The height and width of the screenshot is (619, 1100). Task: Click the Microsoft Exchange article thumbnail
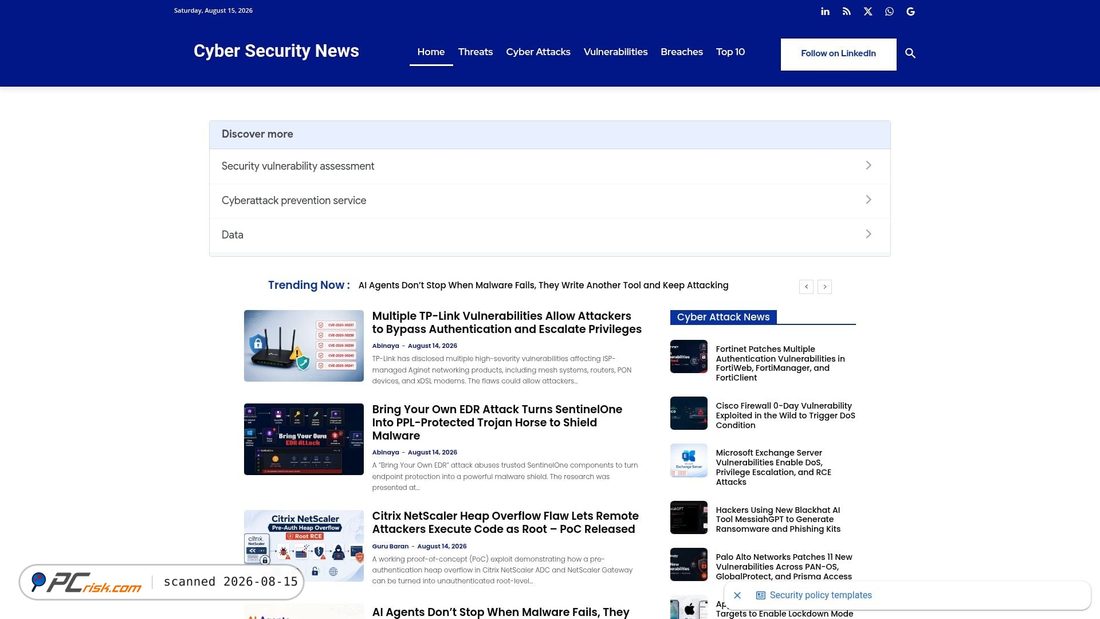click(689, 460)
